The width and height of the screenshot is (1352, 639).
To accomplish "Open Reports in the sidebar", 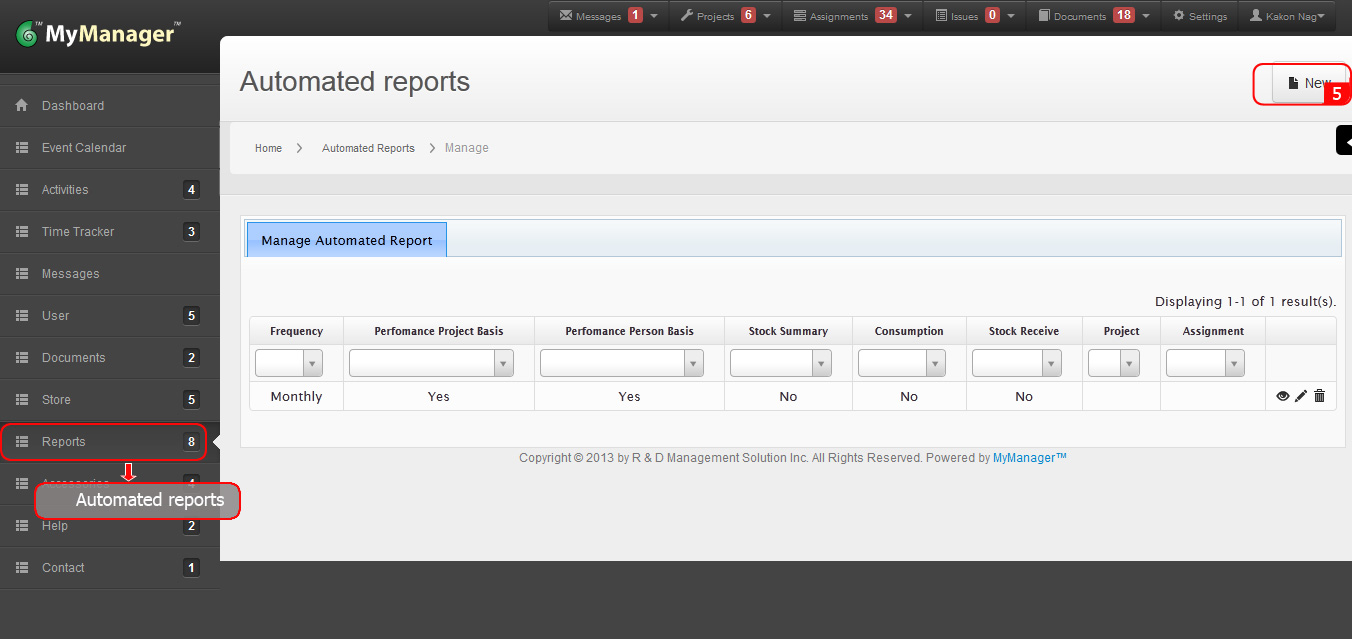I will click(x=64, y=442).
